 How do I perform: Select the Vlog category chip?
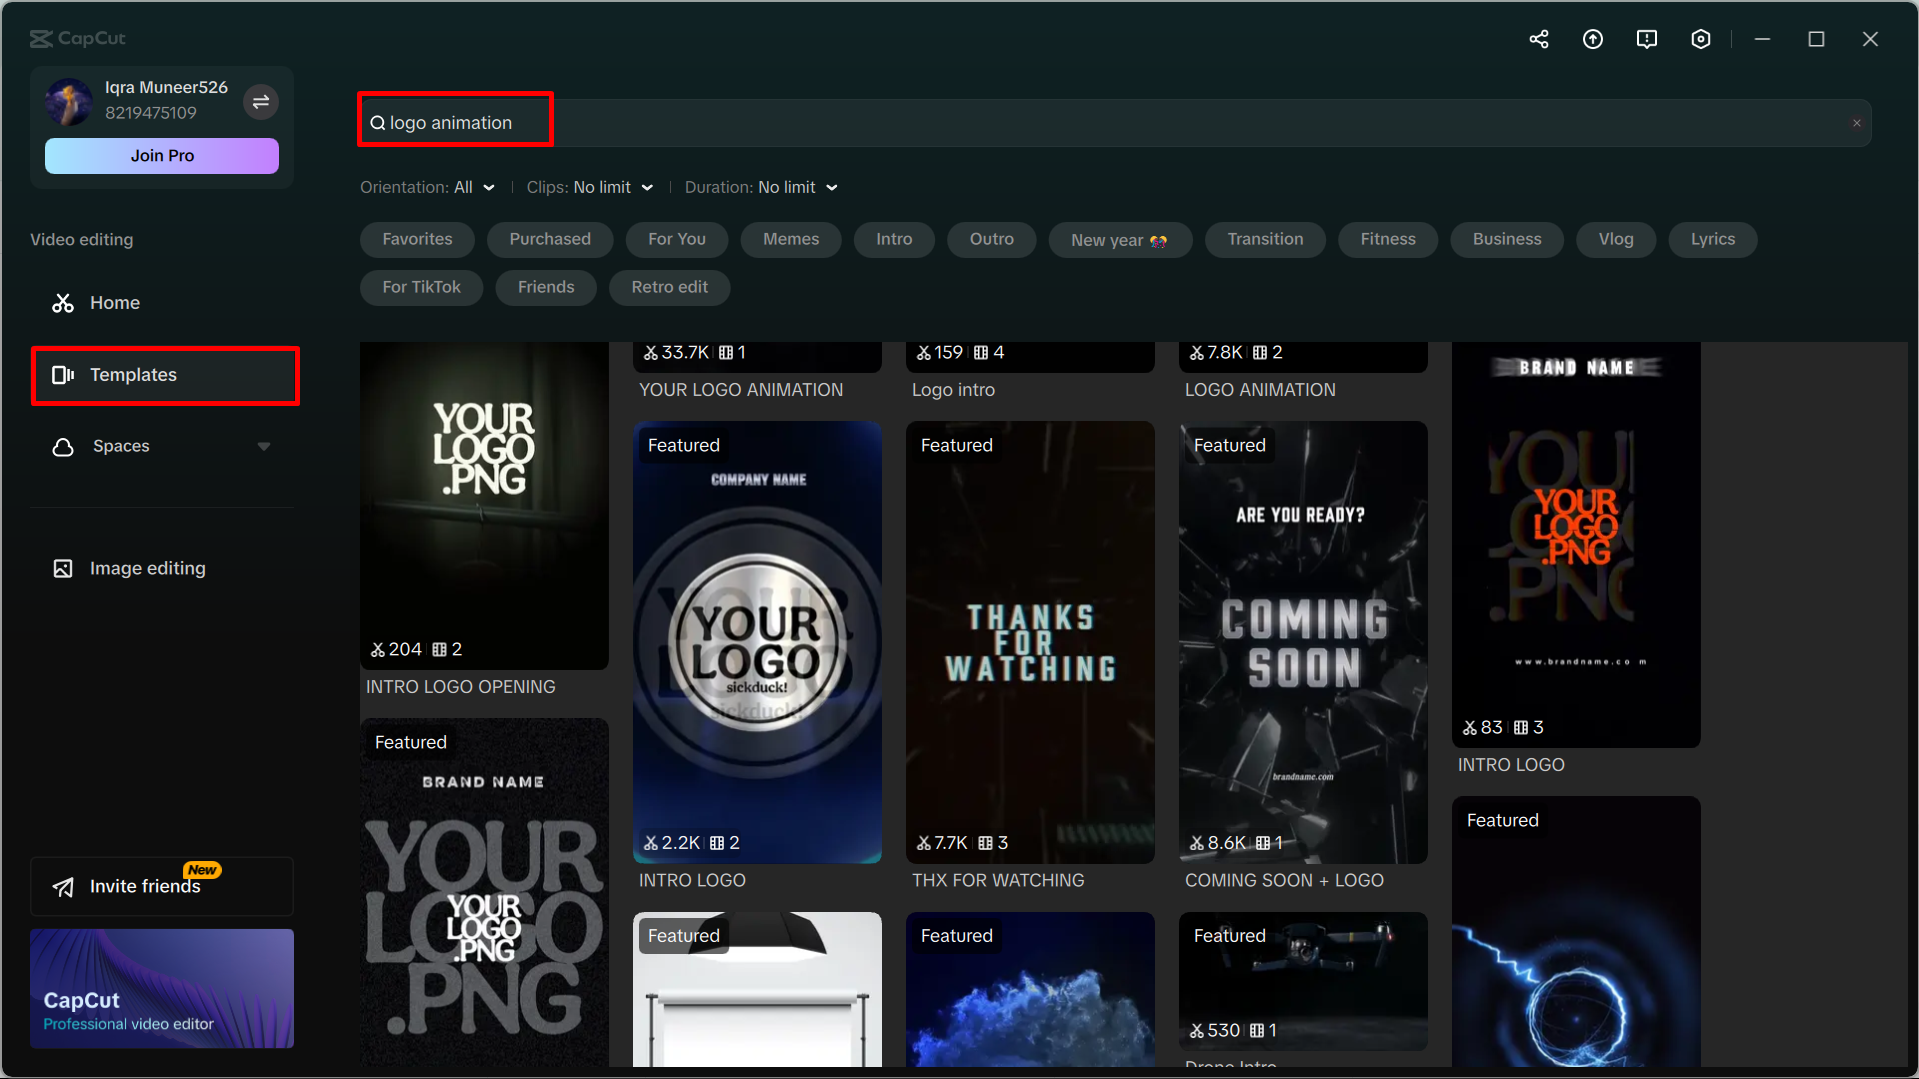point(1616,239)
